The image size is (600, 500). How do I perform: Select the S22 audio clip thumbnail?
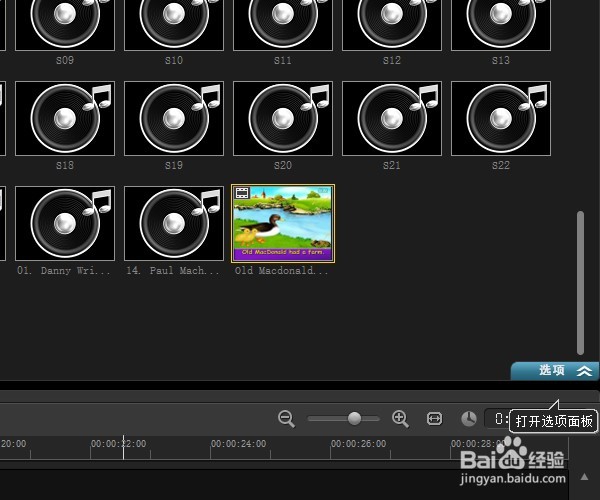pos(501,118)
